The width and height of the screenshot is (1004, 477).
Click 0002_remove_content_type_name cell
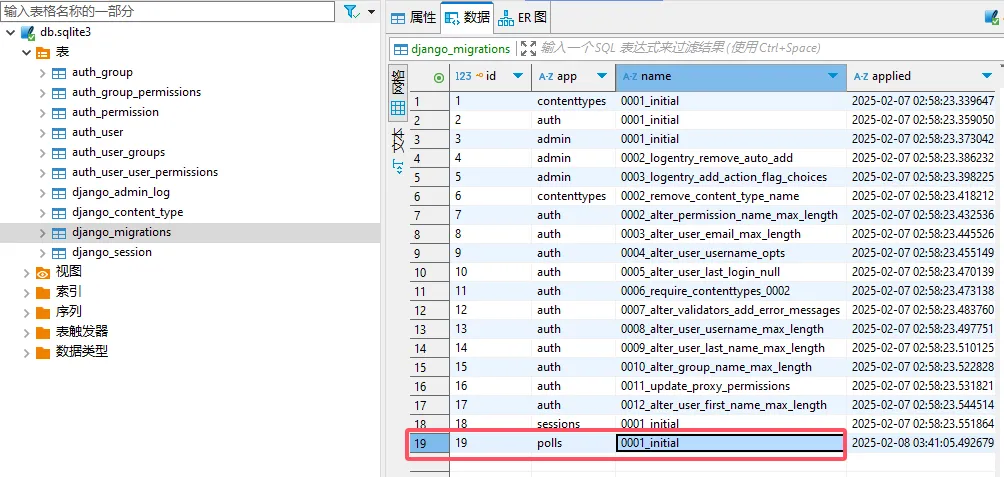point(731,196)
